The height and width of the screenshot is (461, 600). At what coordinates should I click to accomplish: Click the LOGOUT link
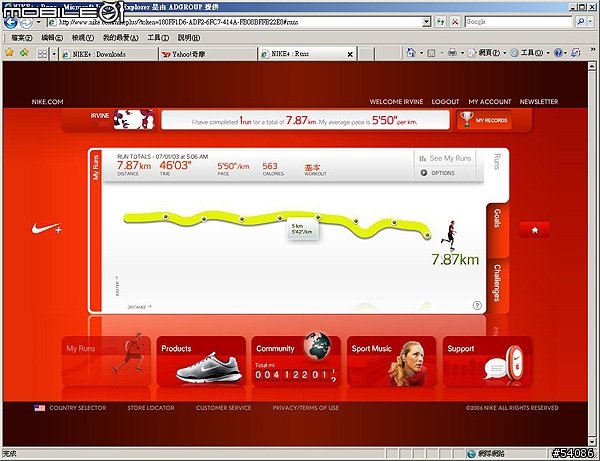click(x=445, y=102)
